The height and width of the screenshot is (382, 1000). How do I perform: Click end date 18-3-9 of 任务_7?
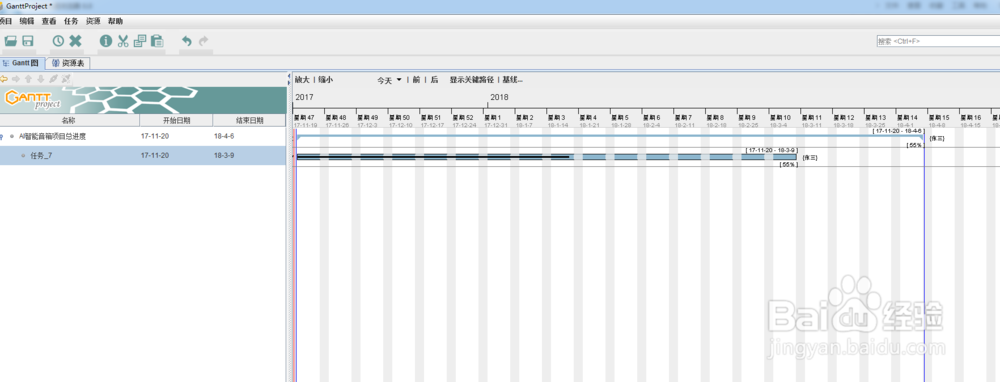[224, 156]
